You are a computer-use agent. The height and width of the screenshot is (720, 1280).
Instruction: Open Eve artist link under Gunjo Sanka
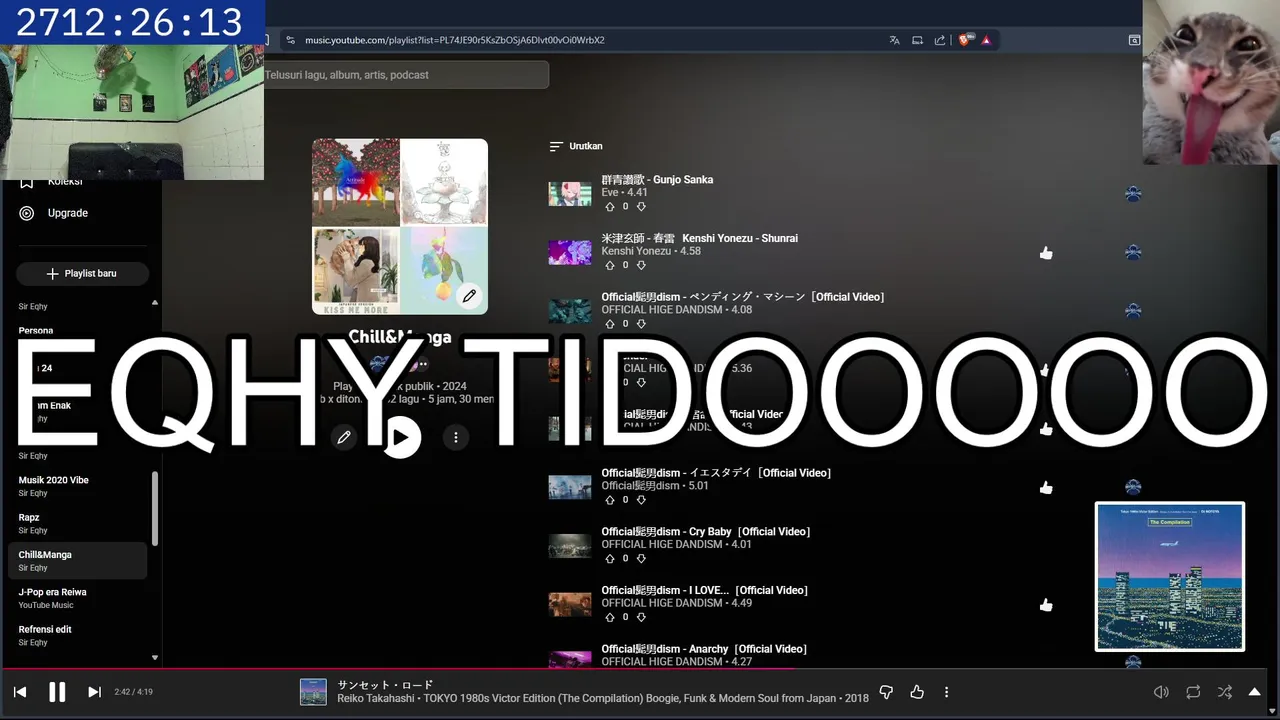[x=609, y=192]
